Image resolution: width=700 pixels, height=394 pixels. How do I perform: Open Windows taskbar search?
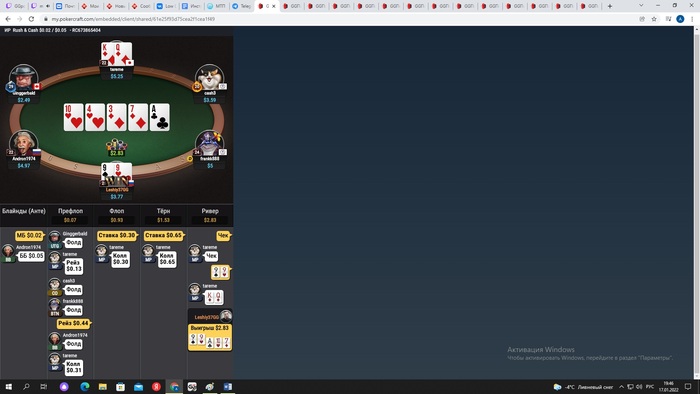coord(26,386)
